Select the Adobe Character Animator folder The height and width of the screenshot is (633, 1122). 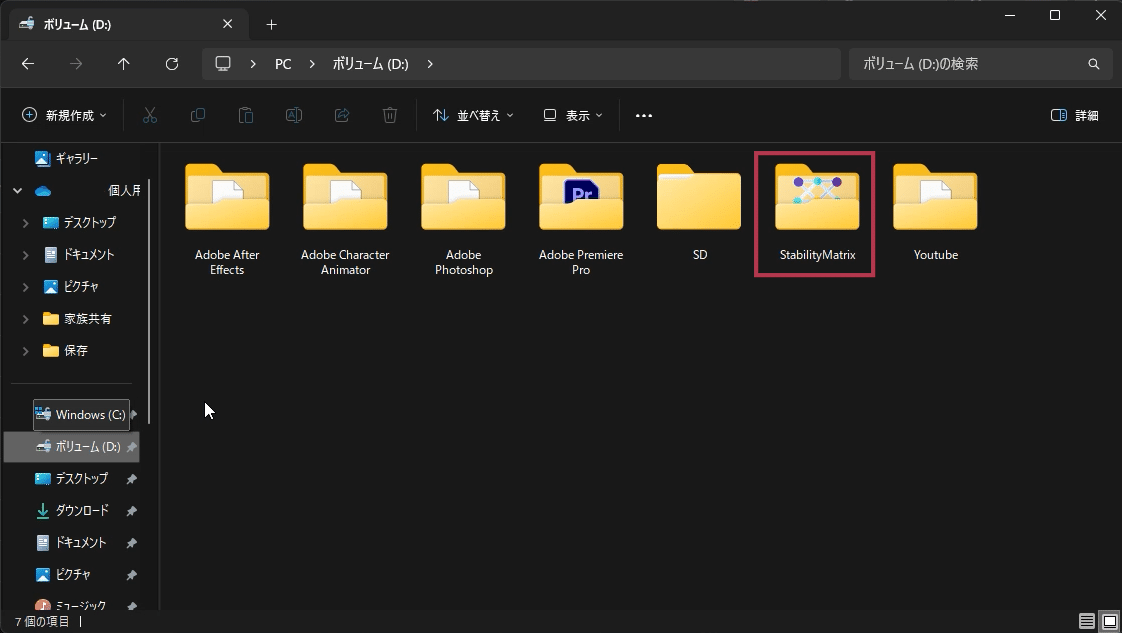click(x=345, y=220)
